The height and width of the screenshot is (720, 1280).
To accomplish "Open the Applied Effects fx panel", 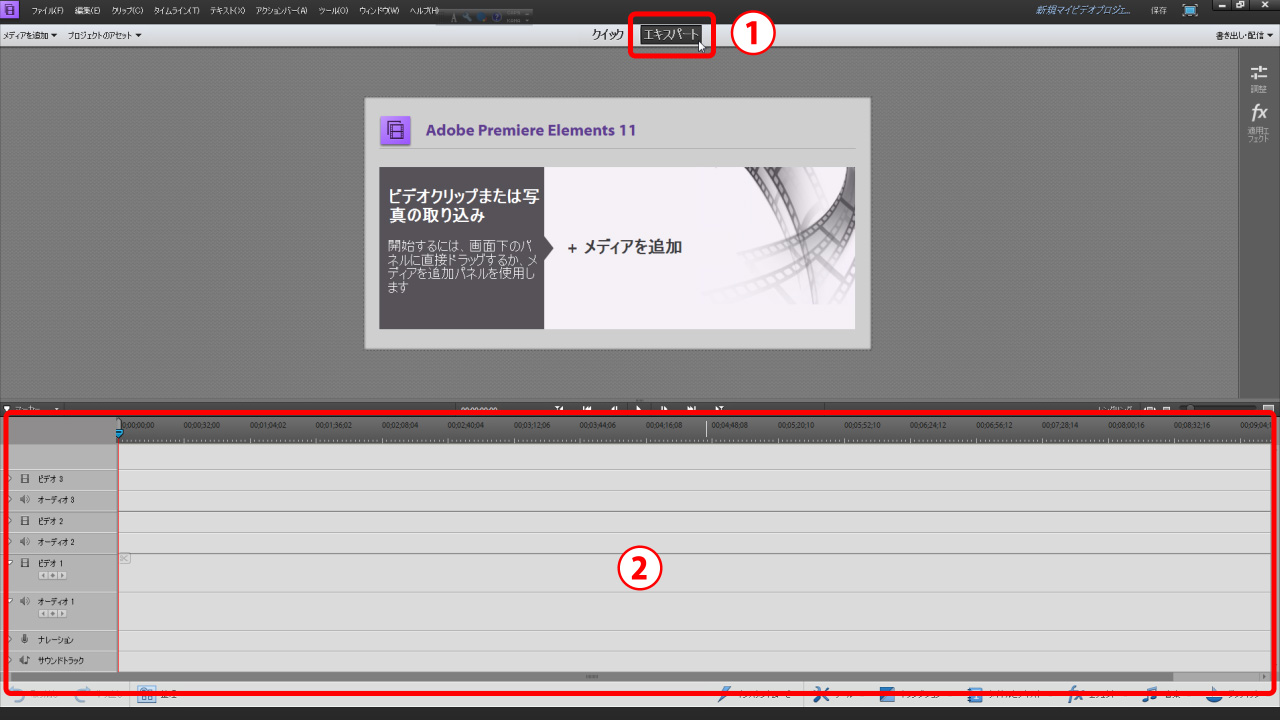I will [x=1258, y=121].
